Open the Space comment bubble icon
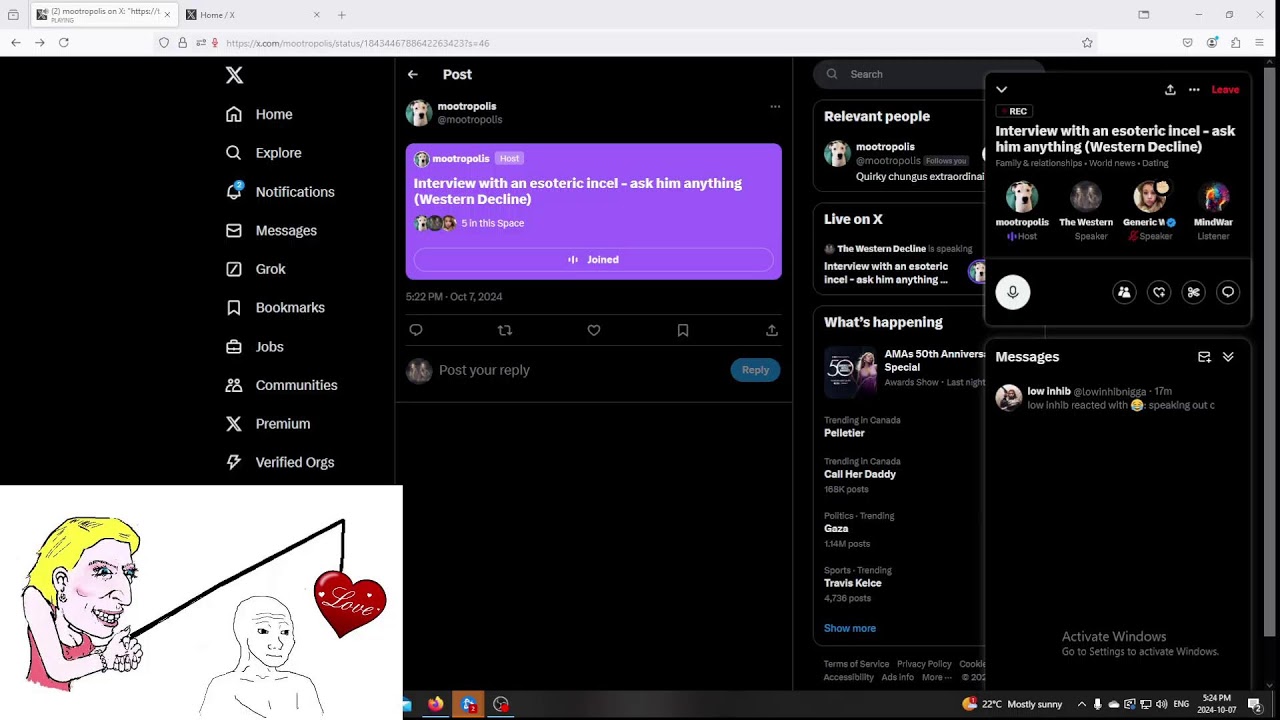The image size is (1280, 720). [x=1228, y=292]
